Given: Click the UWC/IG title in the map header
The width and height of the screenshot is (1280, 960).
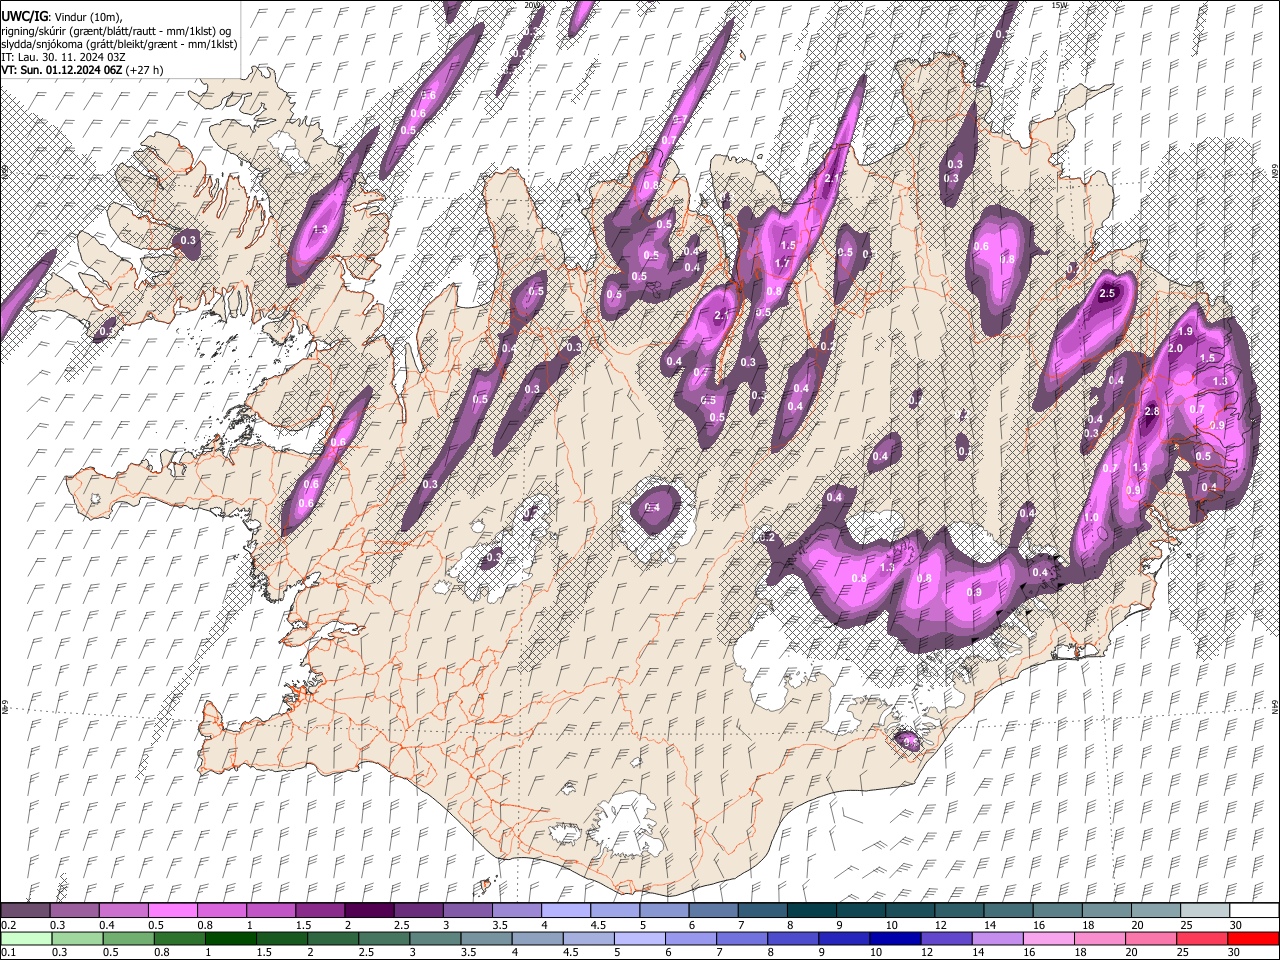Looking at the screenshot, I should 25,17.
